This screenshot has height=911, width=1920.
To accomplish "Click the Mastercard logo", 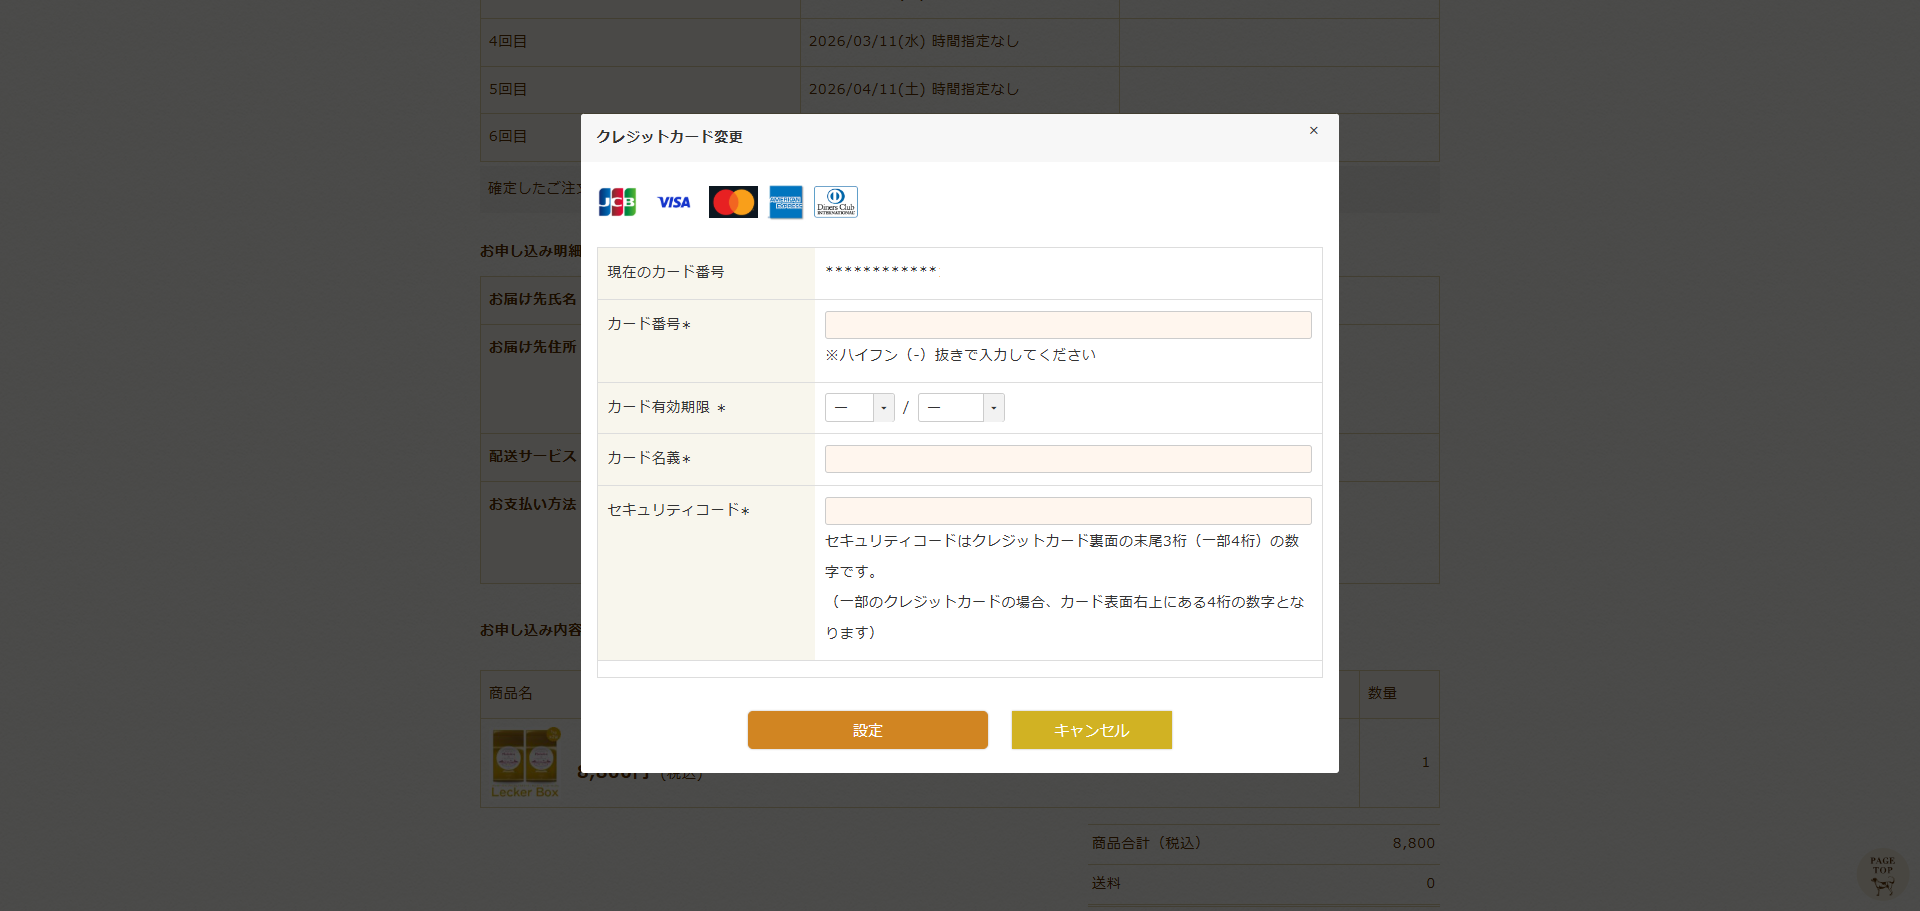I will coord(733,202).
